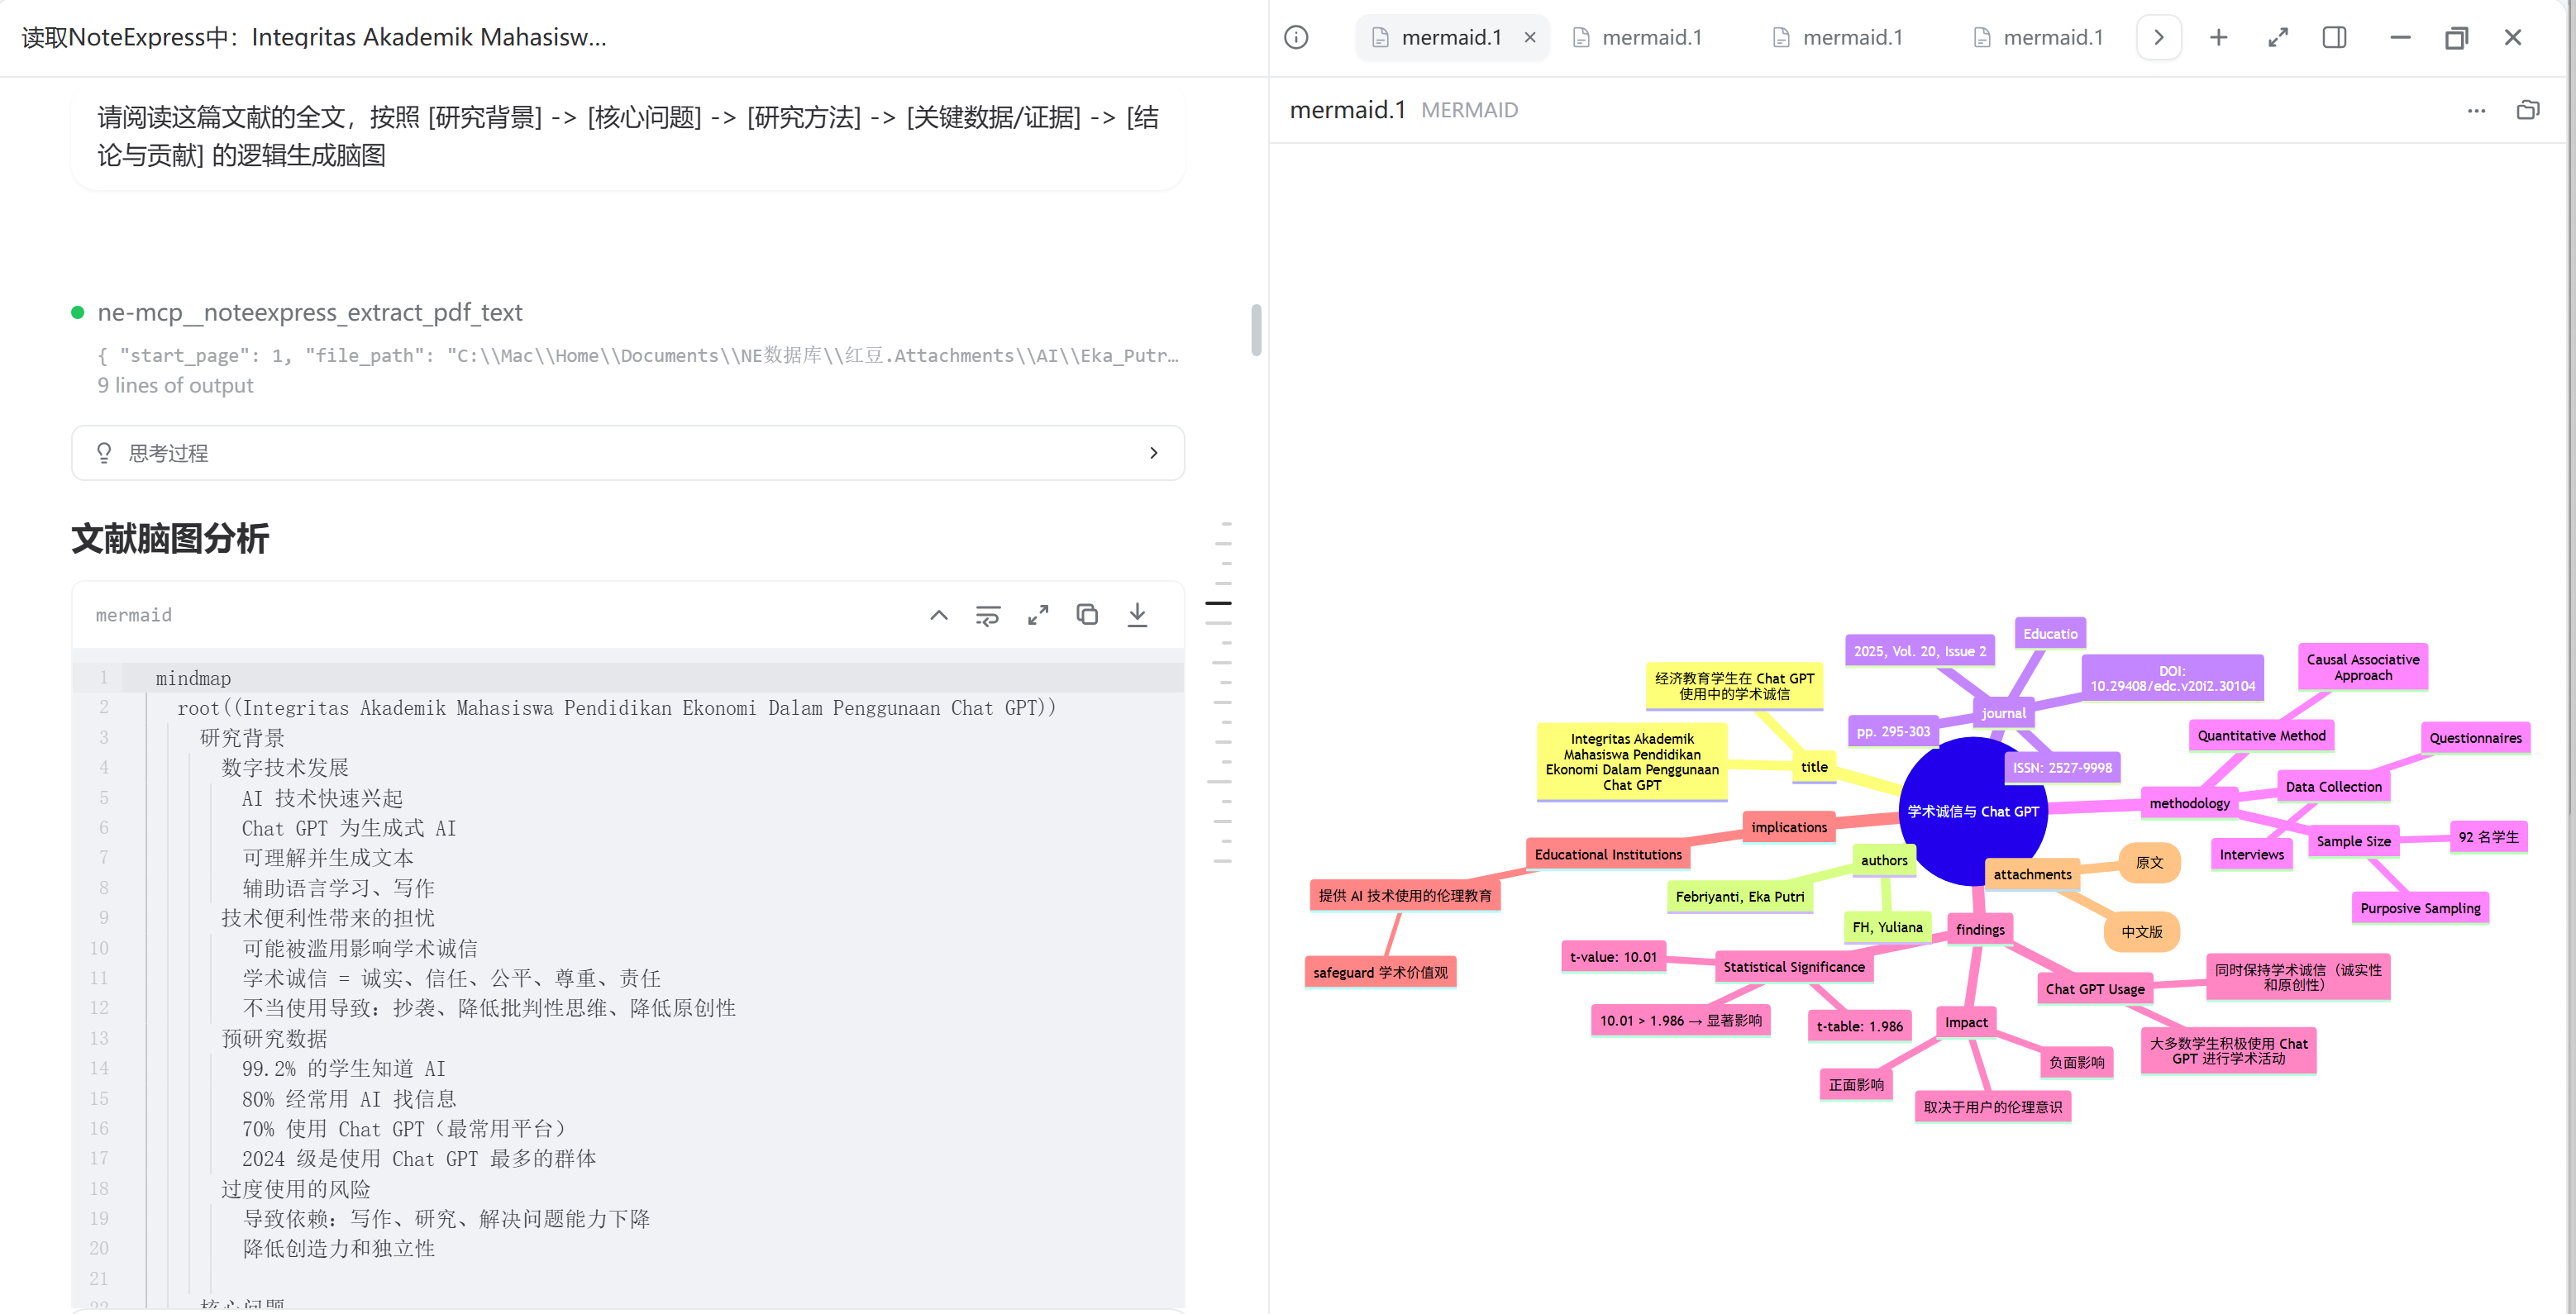The image size is (2576, 1314).
Task: Click the '中文版' attachment node
Action: [2142, 932]
